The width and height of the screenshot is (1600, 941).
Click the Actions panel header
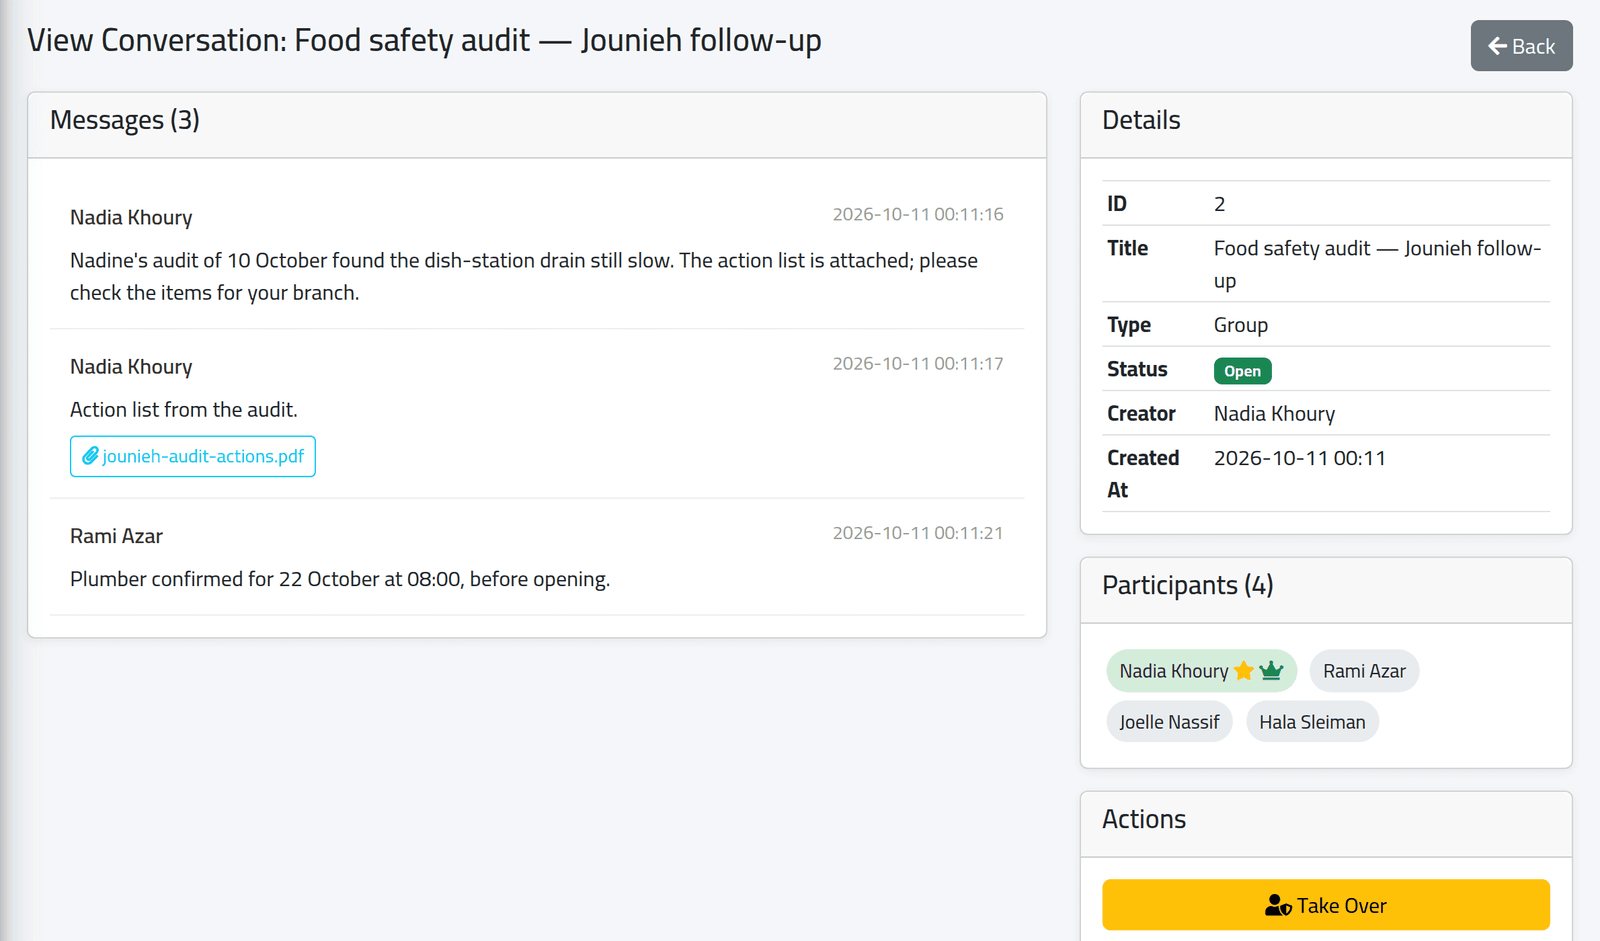point(1326,824)
